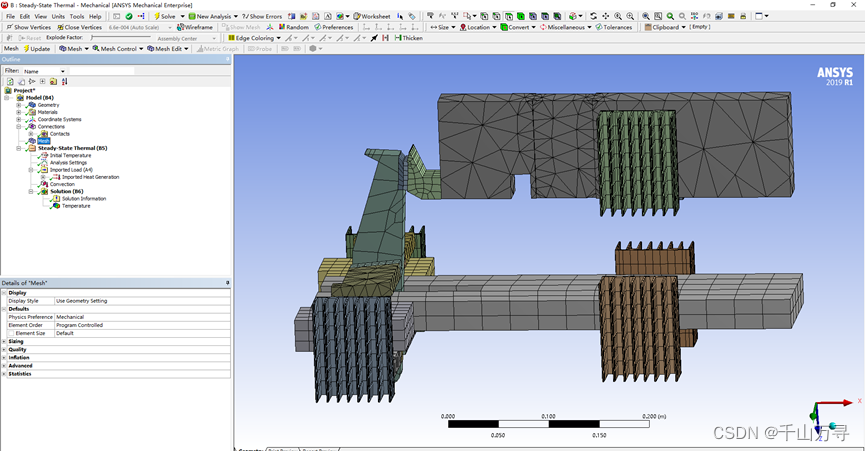The width and height of the screenshot is (865, 451).
Task: Expand the Statistics section in Details
Action: pos(4,374)
